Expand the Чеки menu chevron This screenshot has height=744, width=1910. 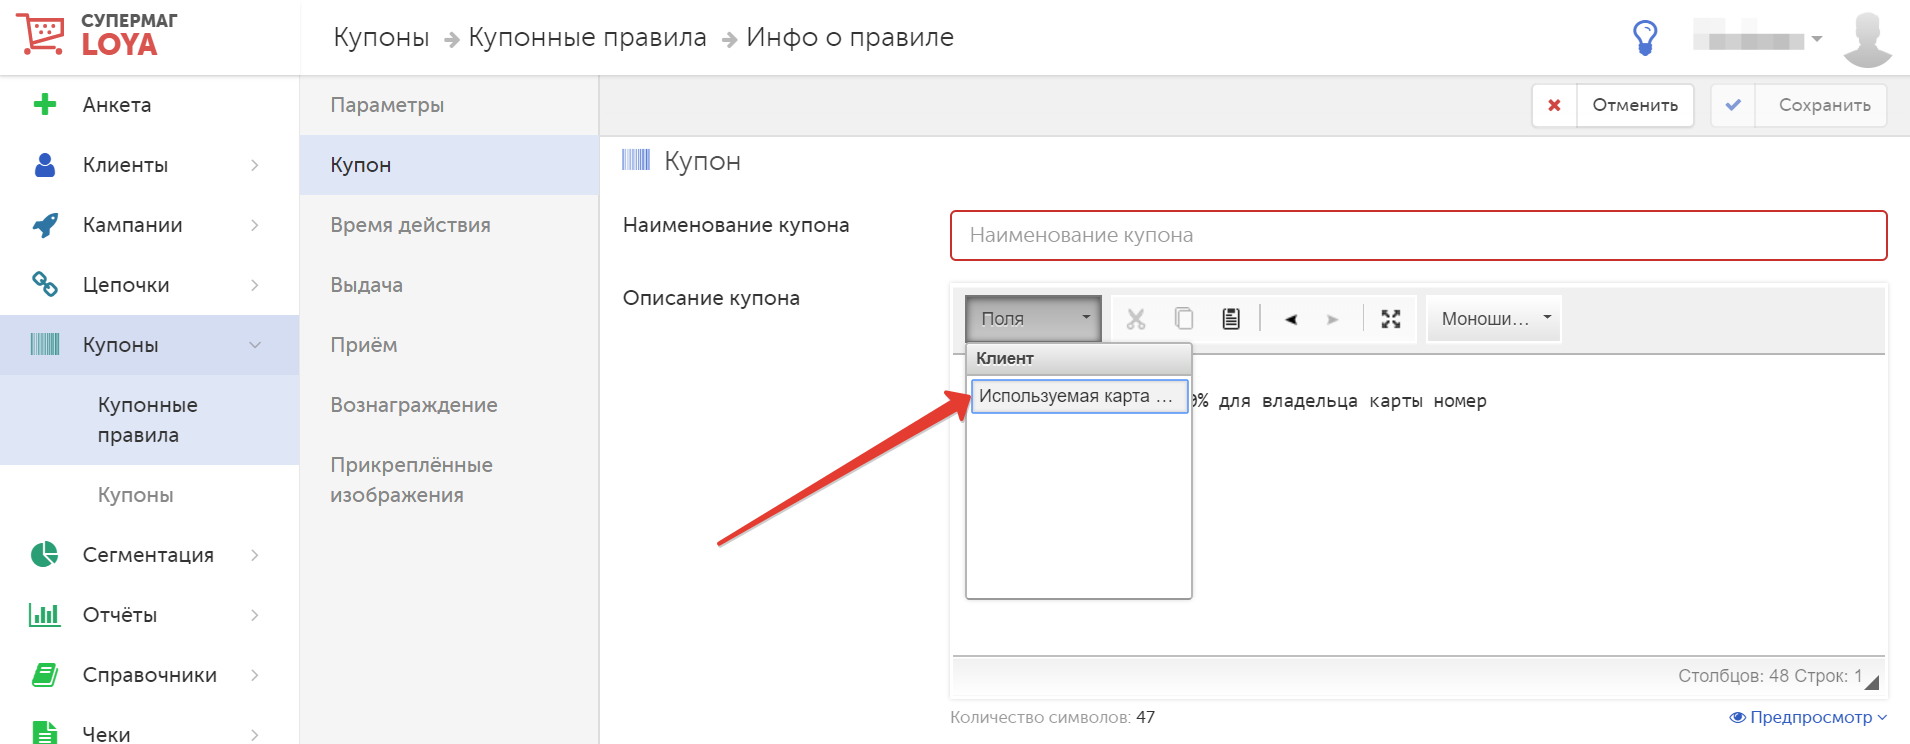pos(255,734)
